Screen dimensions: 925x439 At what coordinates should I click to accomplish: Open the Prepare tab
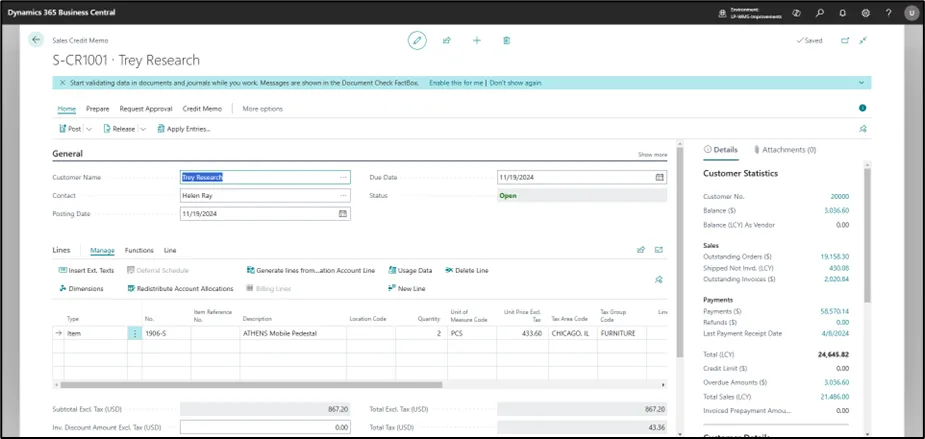97,109
